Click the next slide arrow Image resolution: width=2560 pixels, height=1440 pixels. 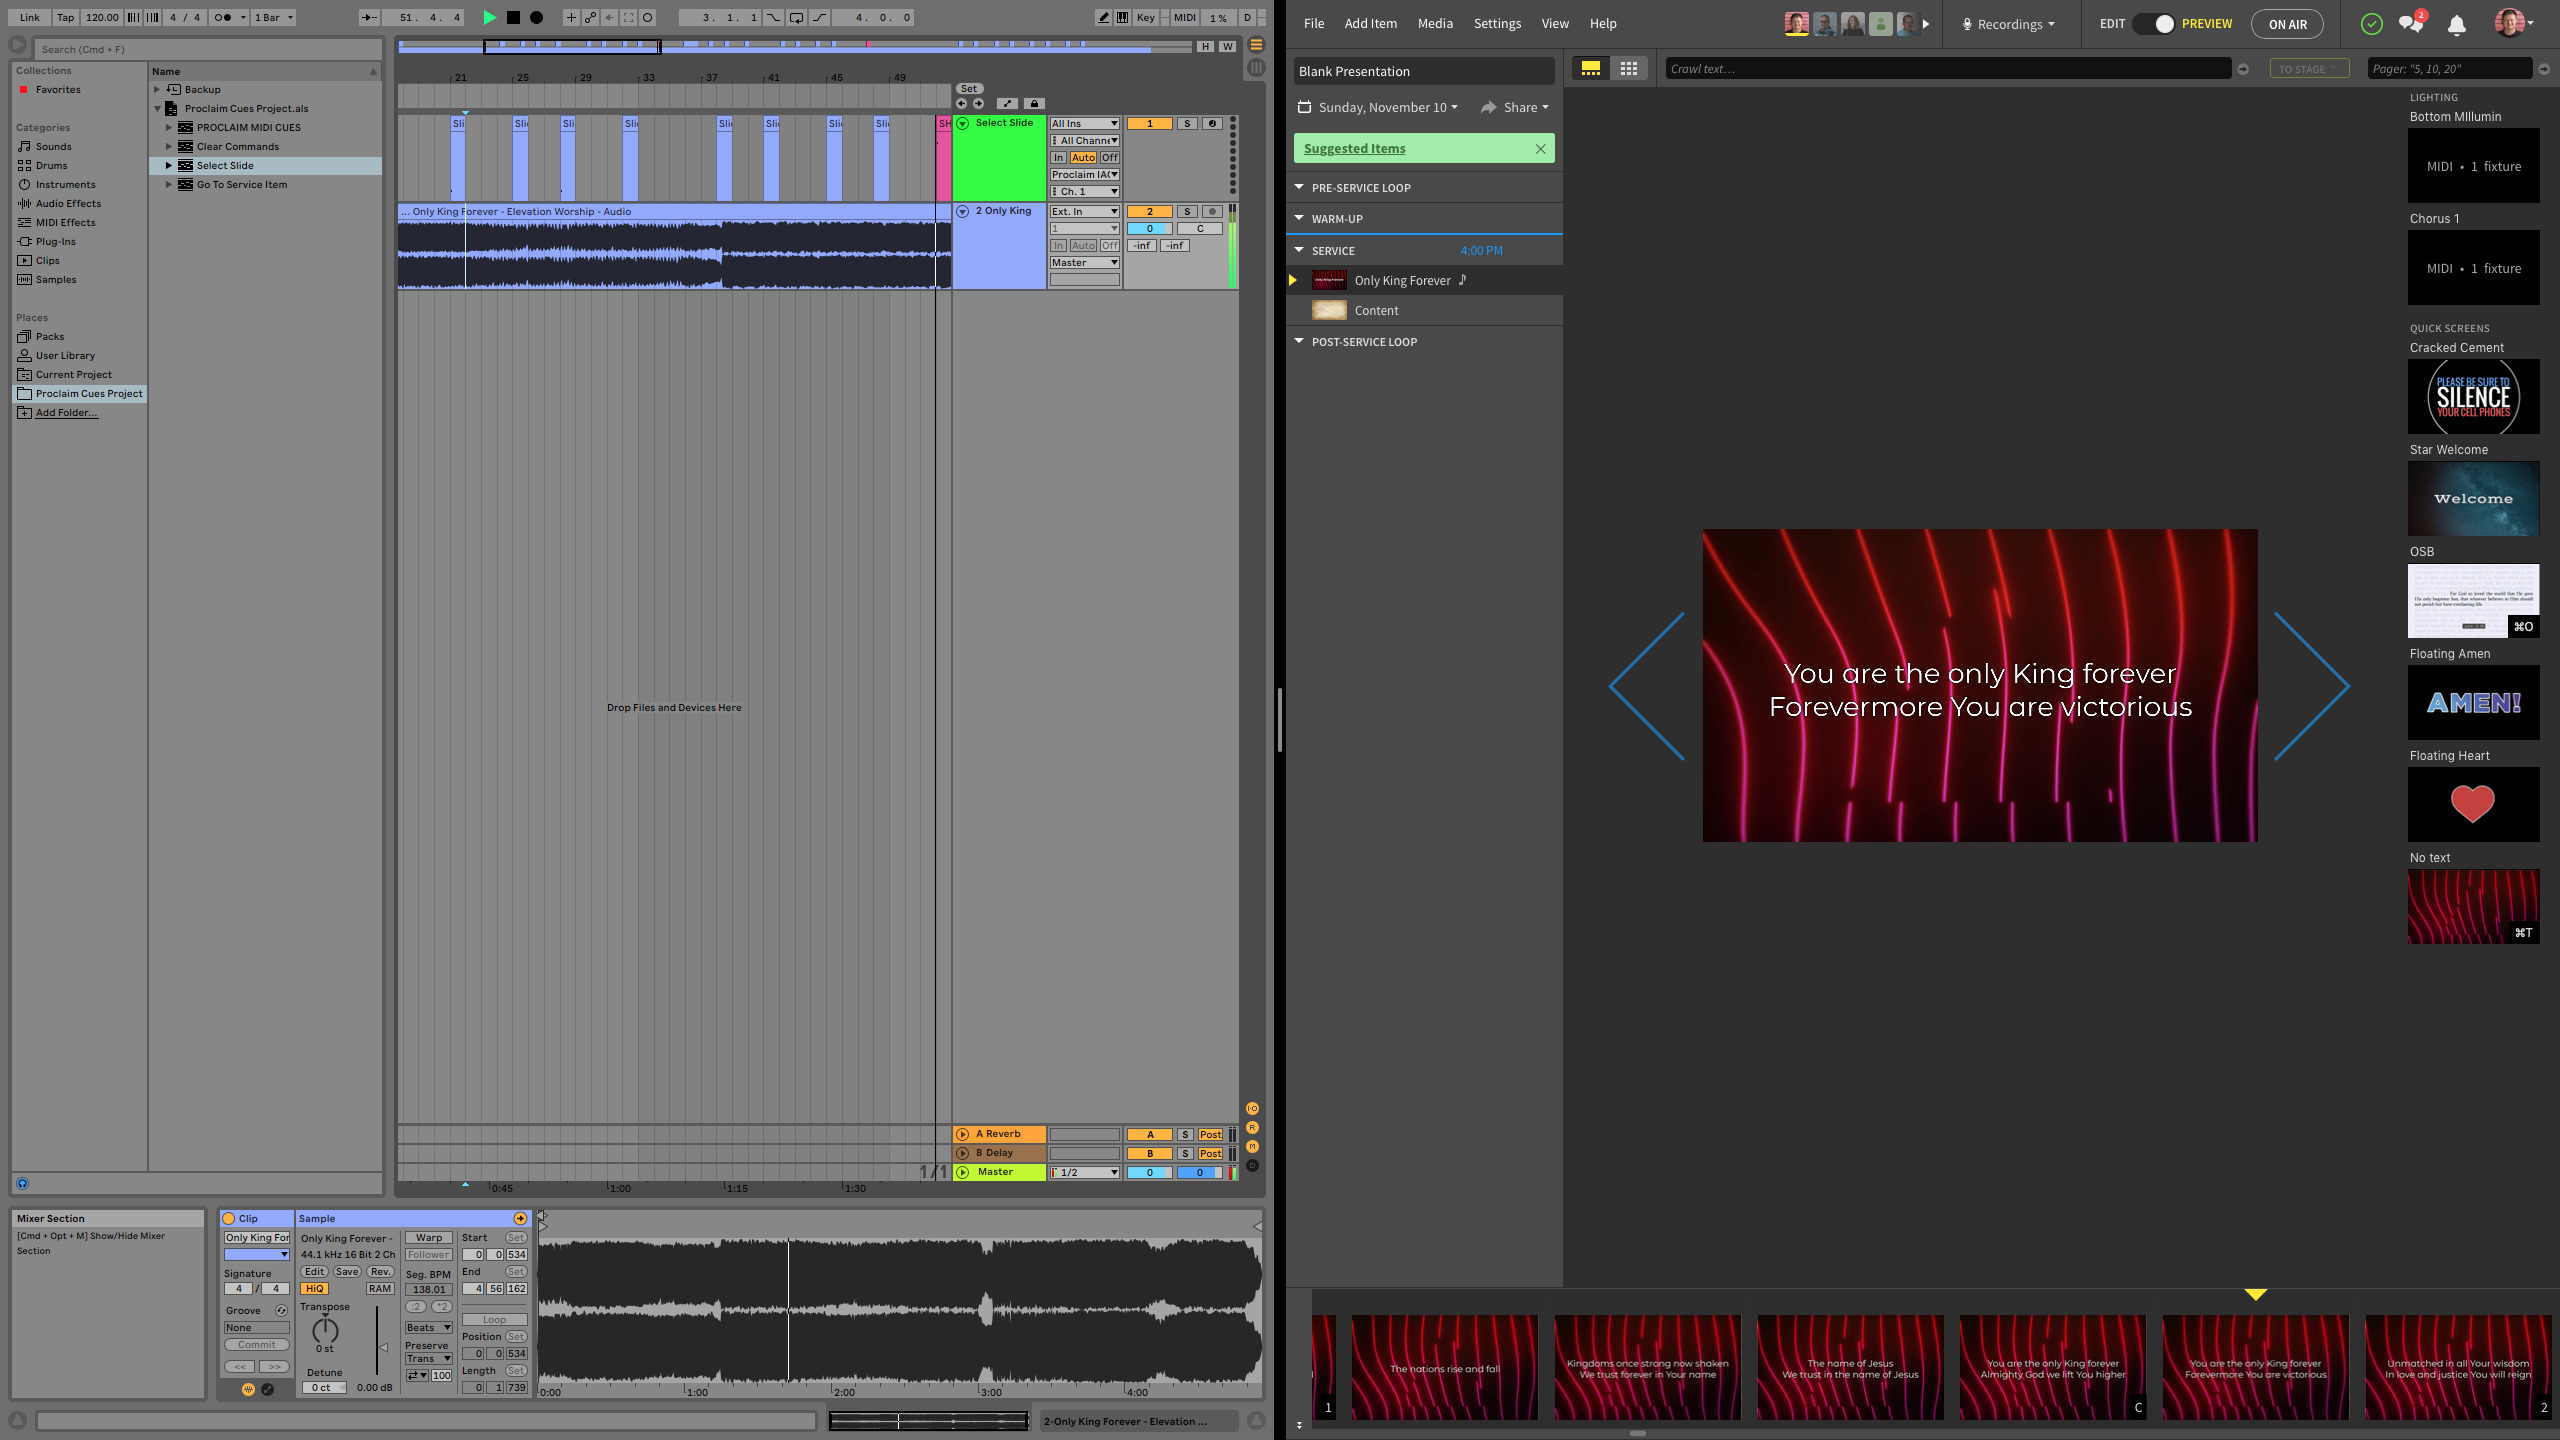click(x=2311, y=686)
